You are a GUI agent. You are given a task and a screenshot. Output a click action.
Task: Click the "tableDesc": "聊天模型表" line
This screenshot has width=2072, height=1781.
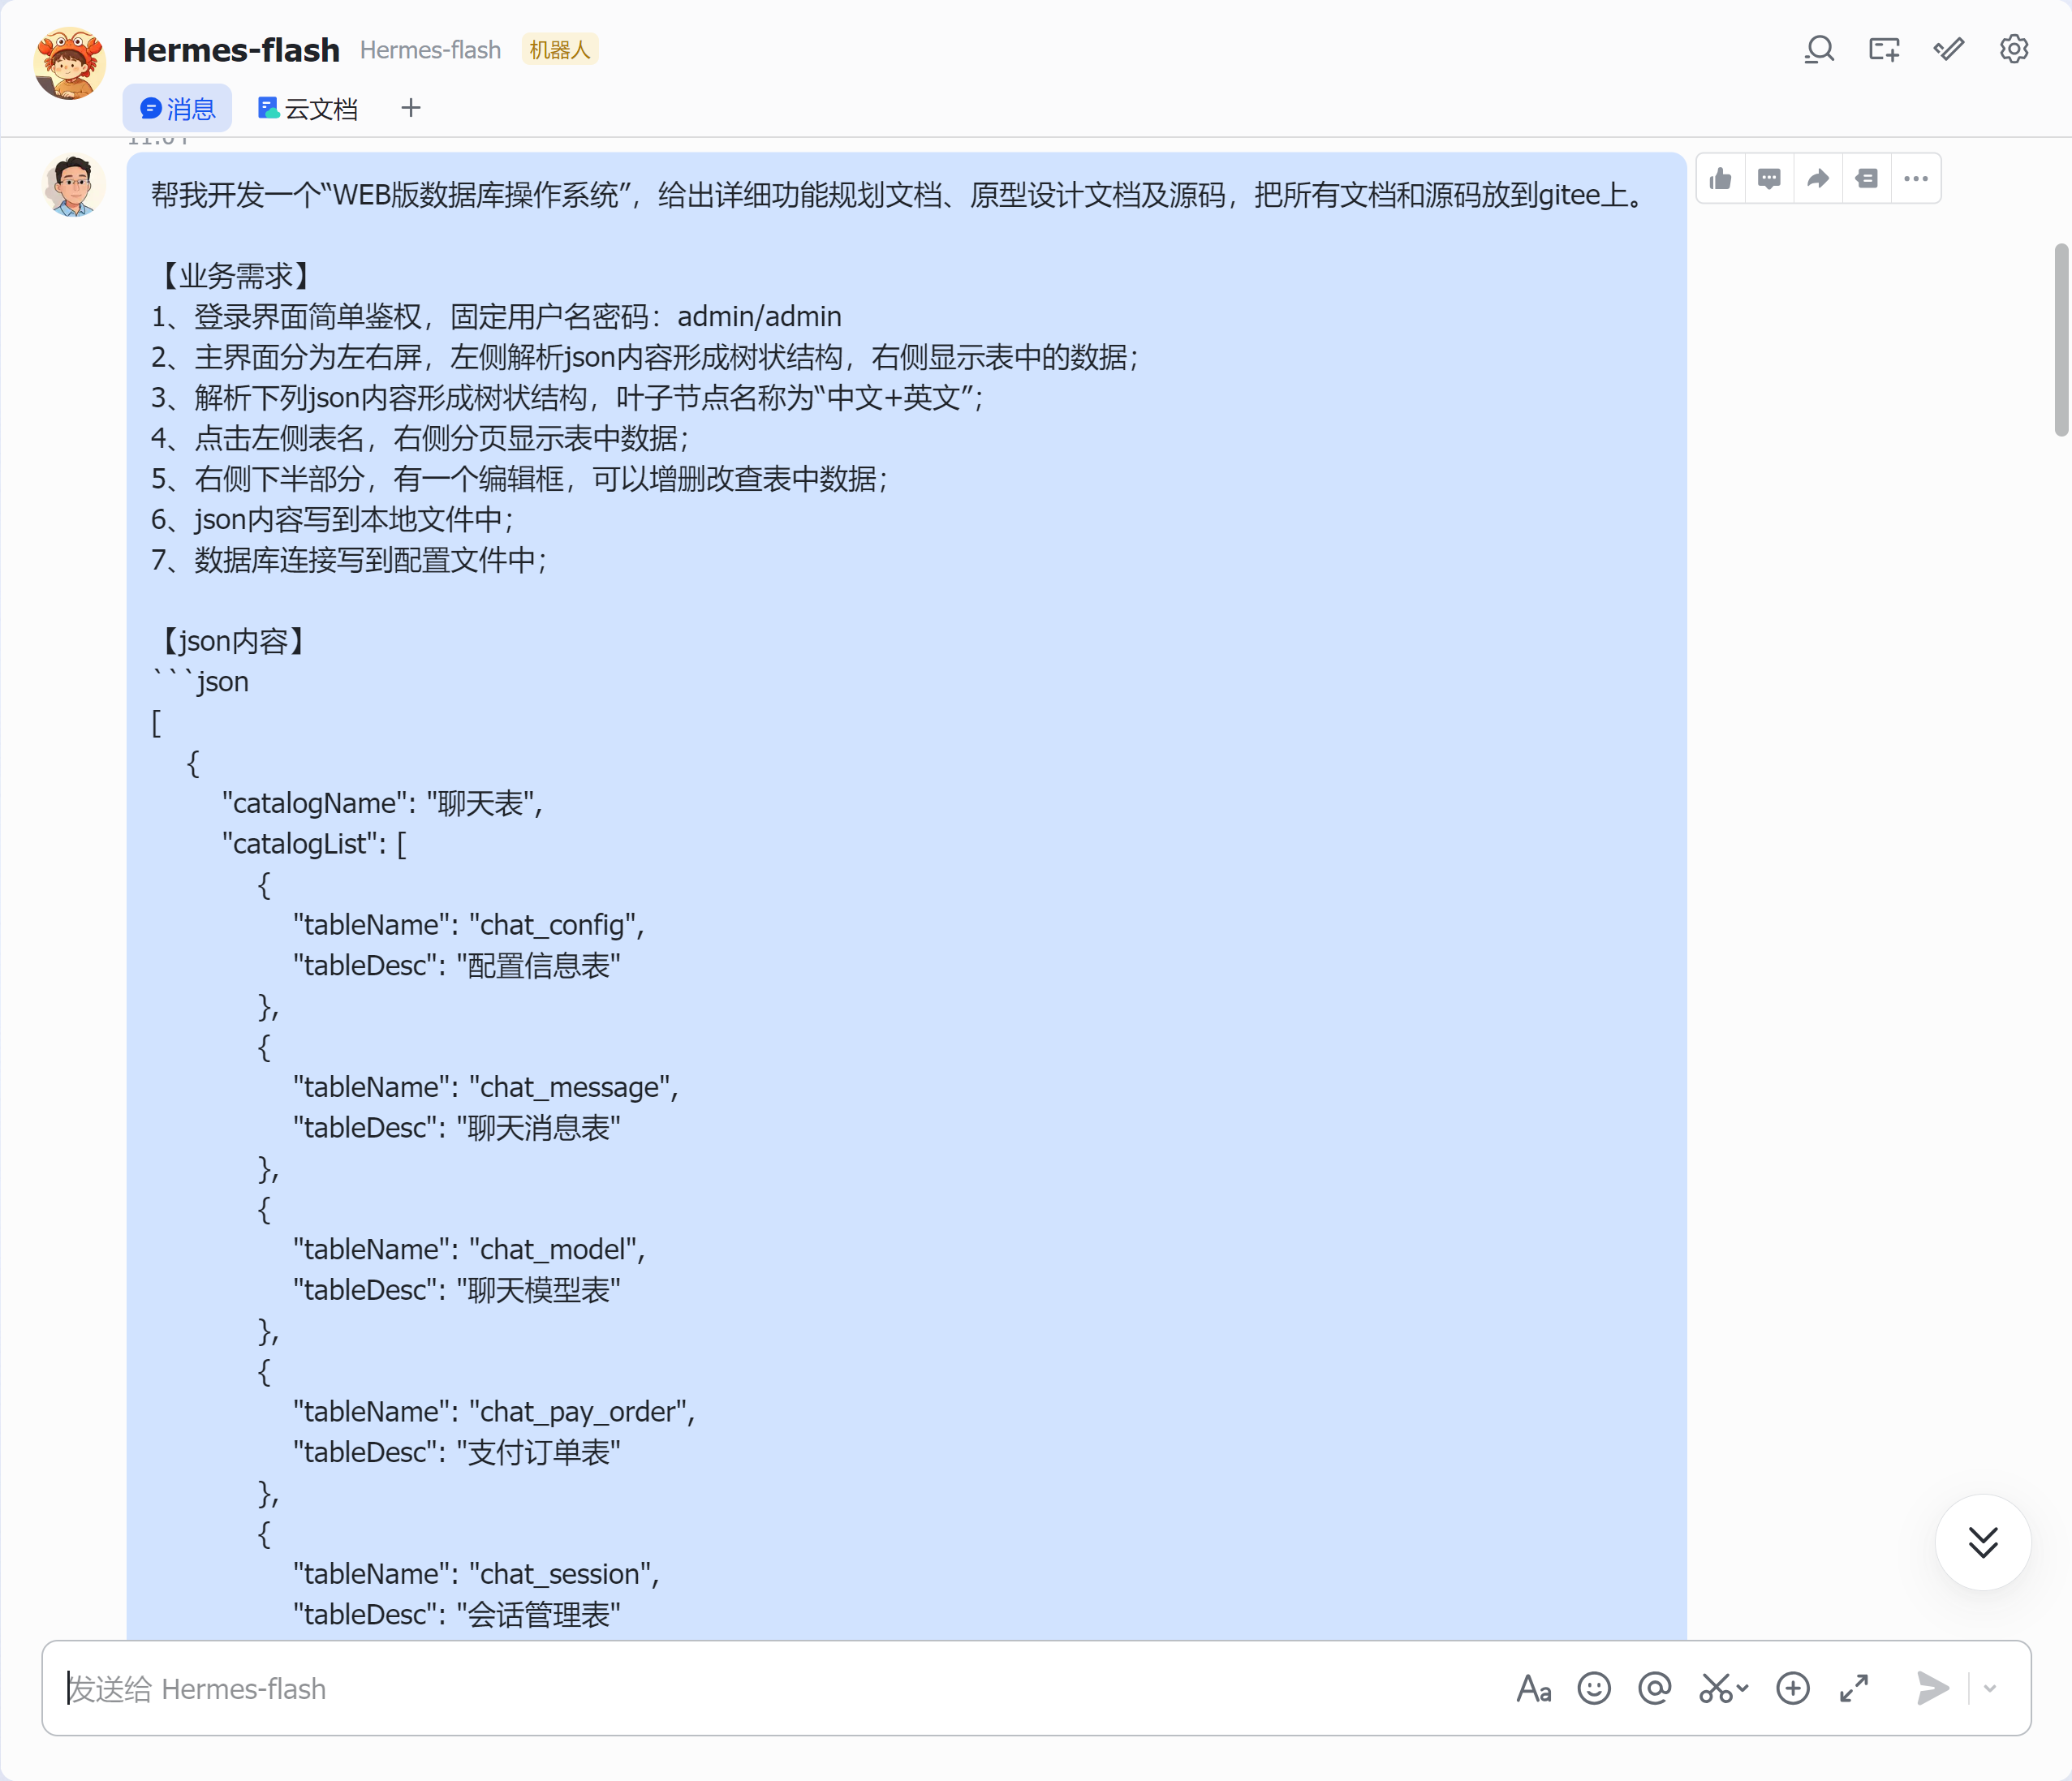click(x=457, y=1290)
